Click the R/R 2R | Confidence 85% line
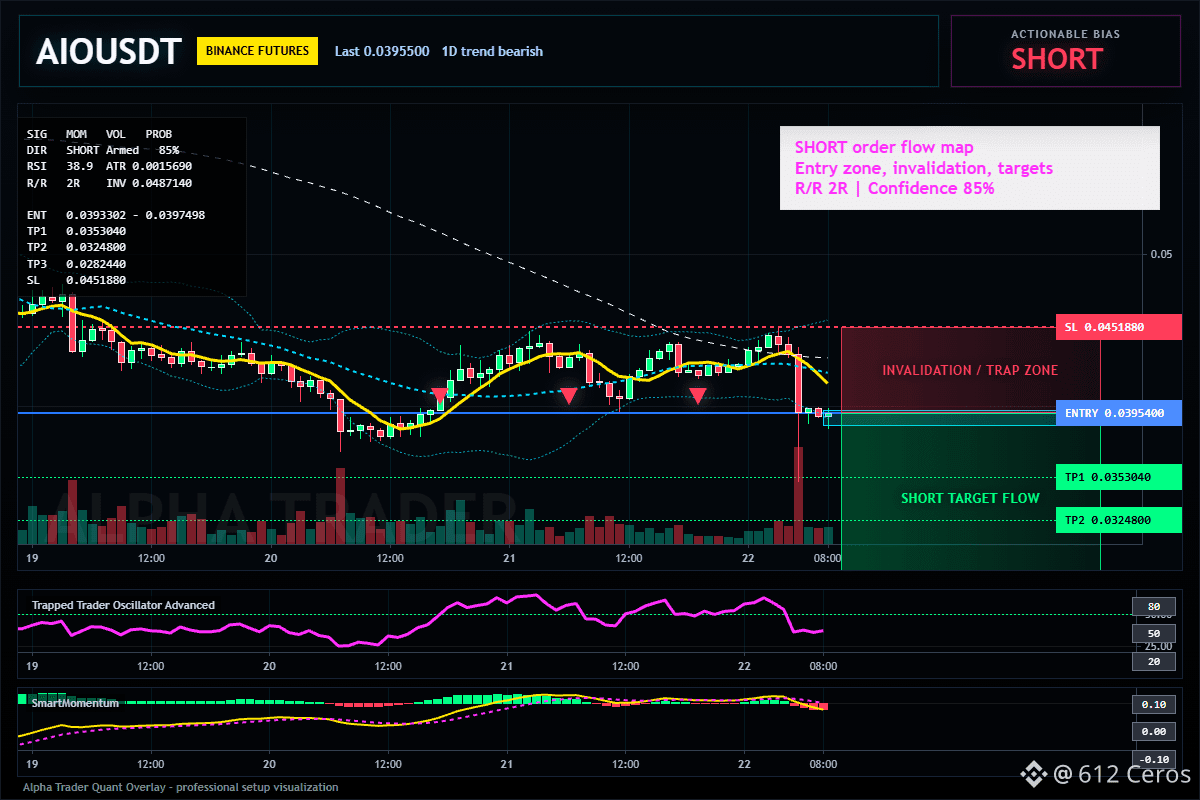 coord(895,188)
